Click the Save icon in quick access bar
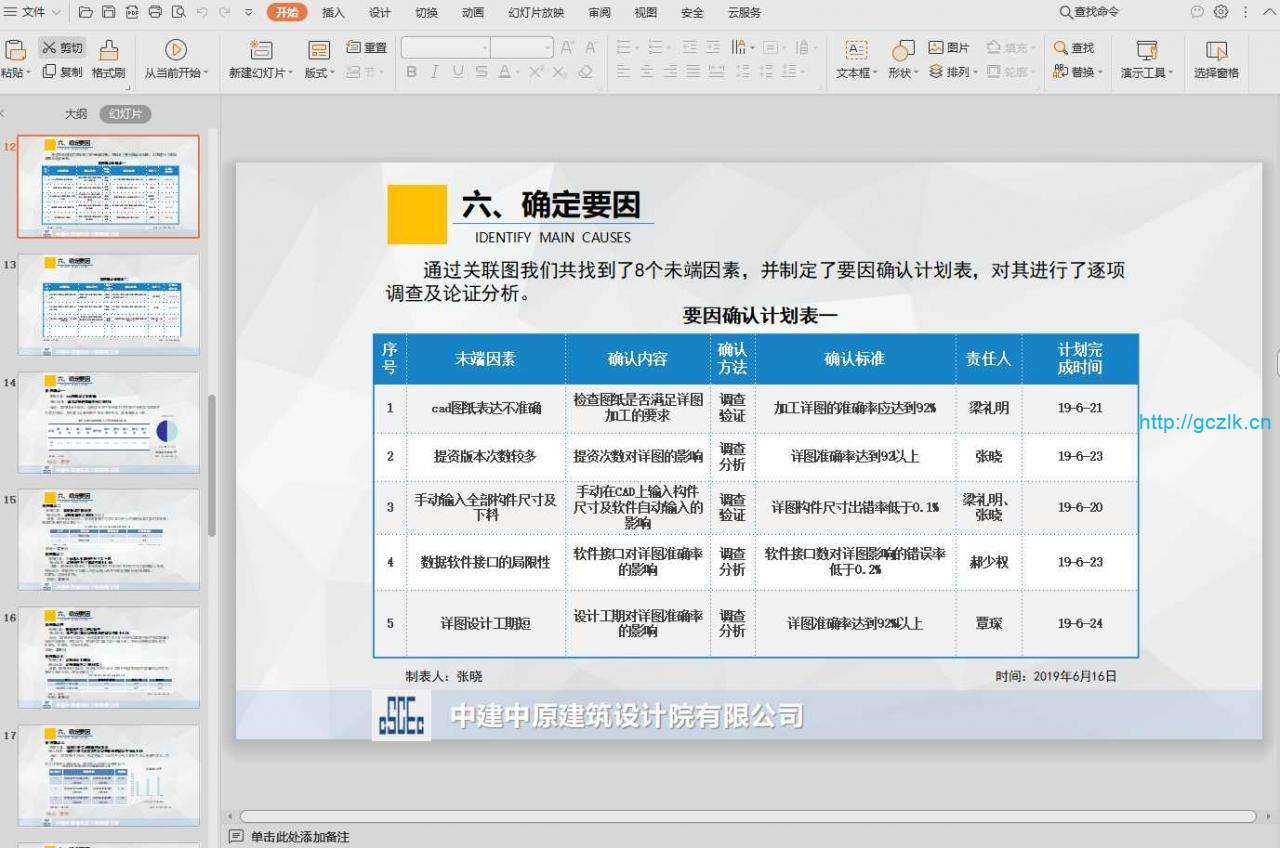 click(108, 12)
